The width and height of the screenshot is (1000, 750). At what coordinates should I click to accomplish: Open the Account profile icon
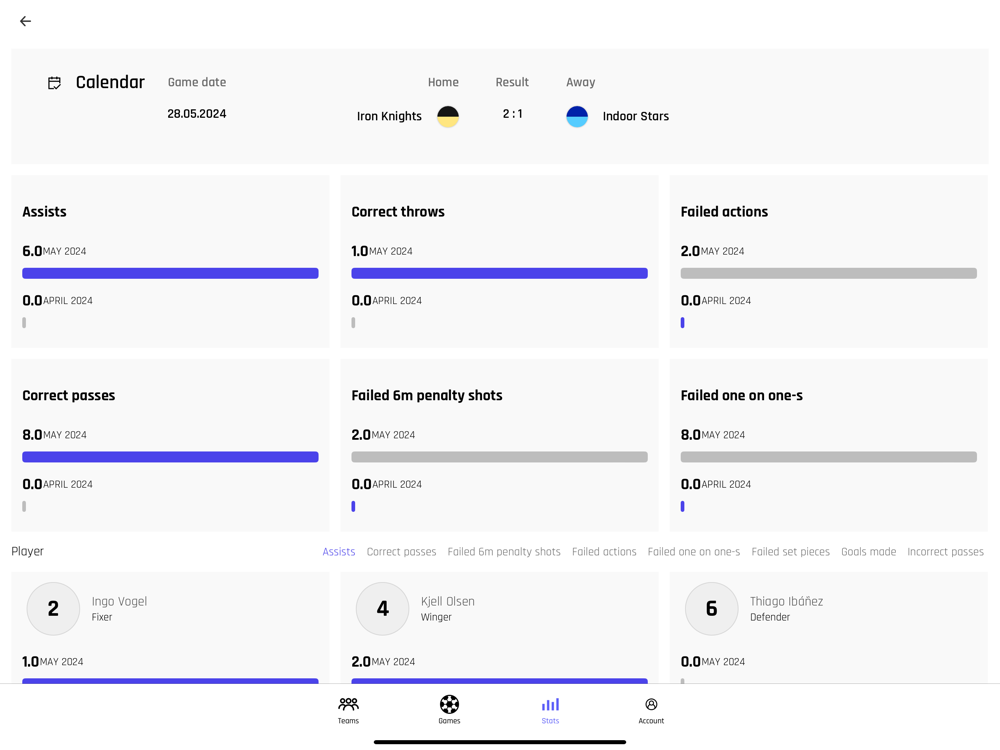click(x=651, y=704)
